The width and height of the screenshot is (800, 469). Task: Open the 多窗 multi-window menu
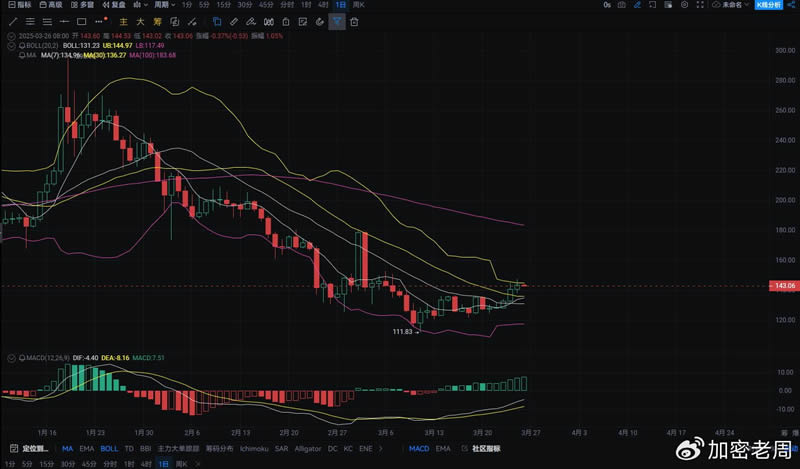[x=82, y=5]
